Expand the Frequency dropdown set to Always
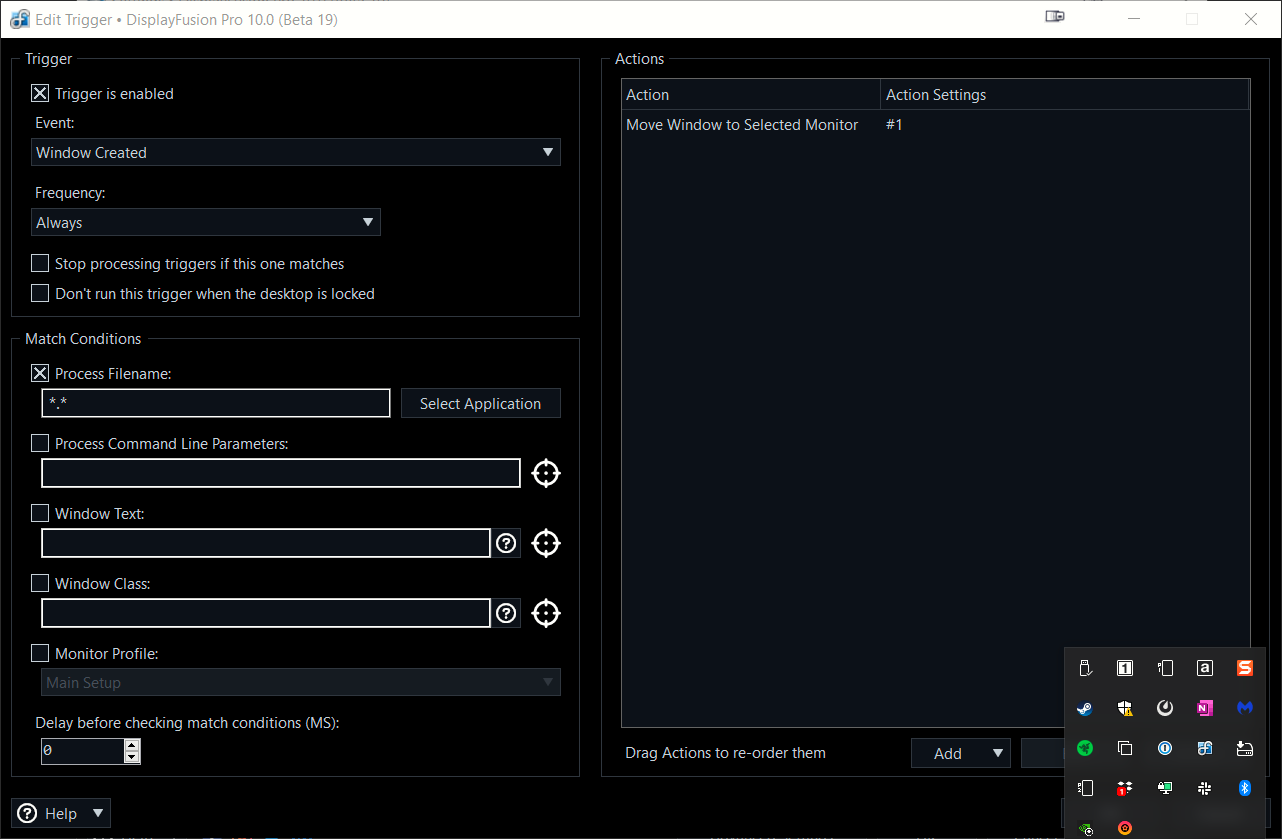 (x=206, y=222)
